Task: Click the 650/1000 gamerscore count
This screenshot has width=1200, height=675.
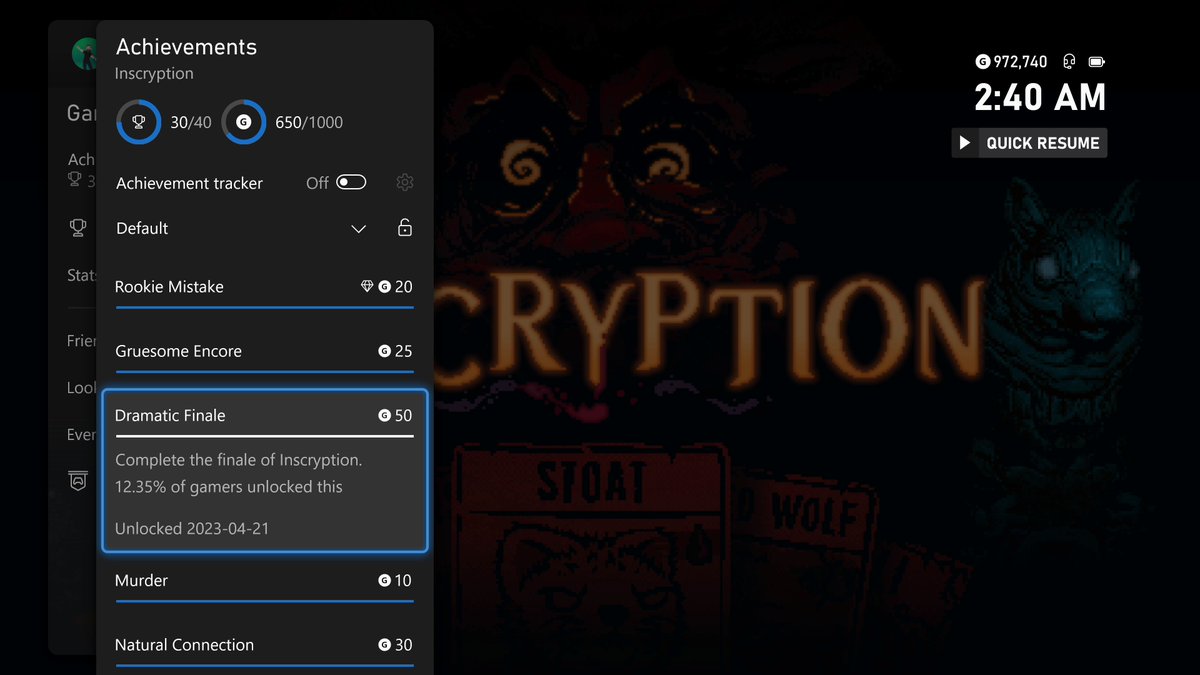Action: click(x=309, y=122)
